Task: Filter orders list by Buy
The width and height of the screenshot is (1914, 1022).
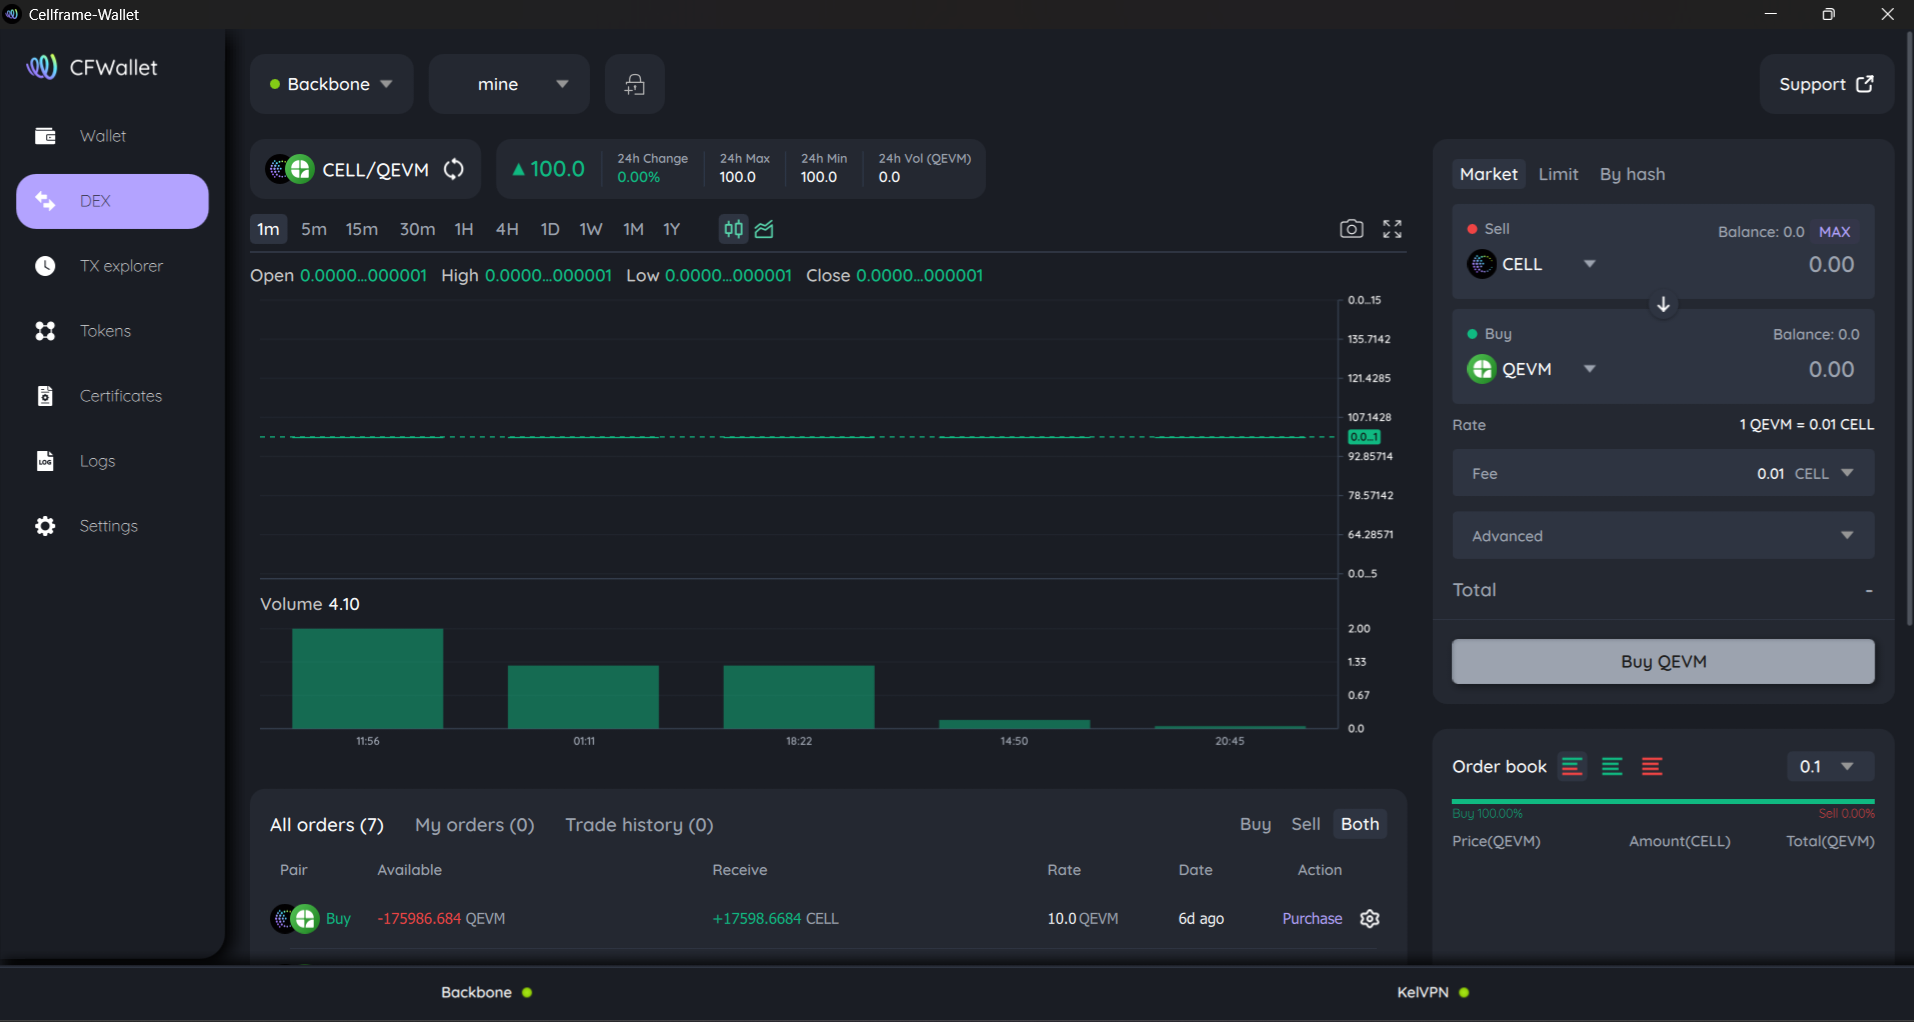Action: tap(1255, 824)
